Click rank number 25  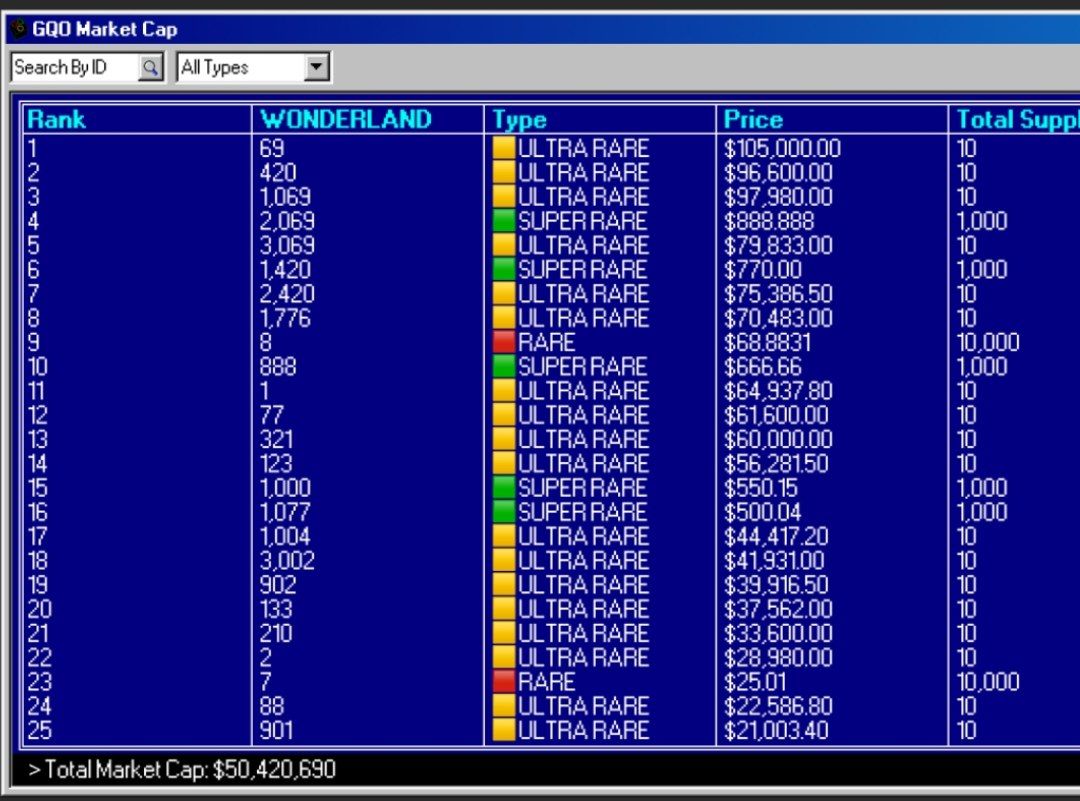tap(39, 730)
